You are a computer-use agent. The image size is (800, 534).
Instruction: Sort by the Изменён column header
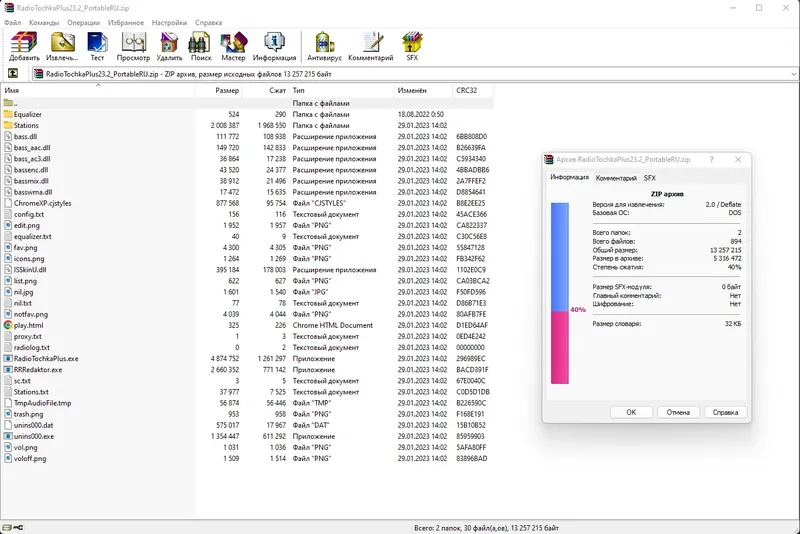pos(423,90)
